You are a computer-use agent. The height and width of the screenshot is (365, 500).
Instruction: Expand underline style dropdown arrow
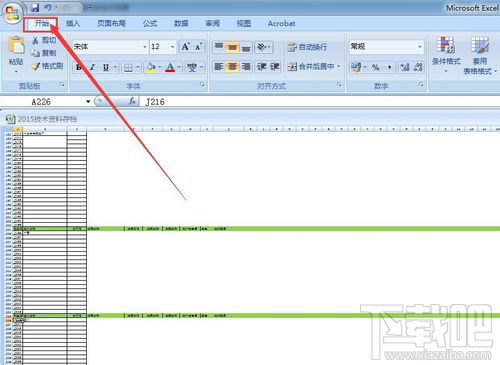point(115,67)
